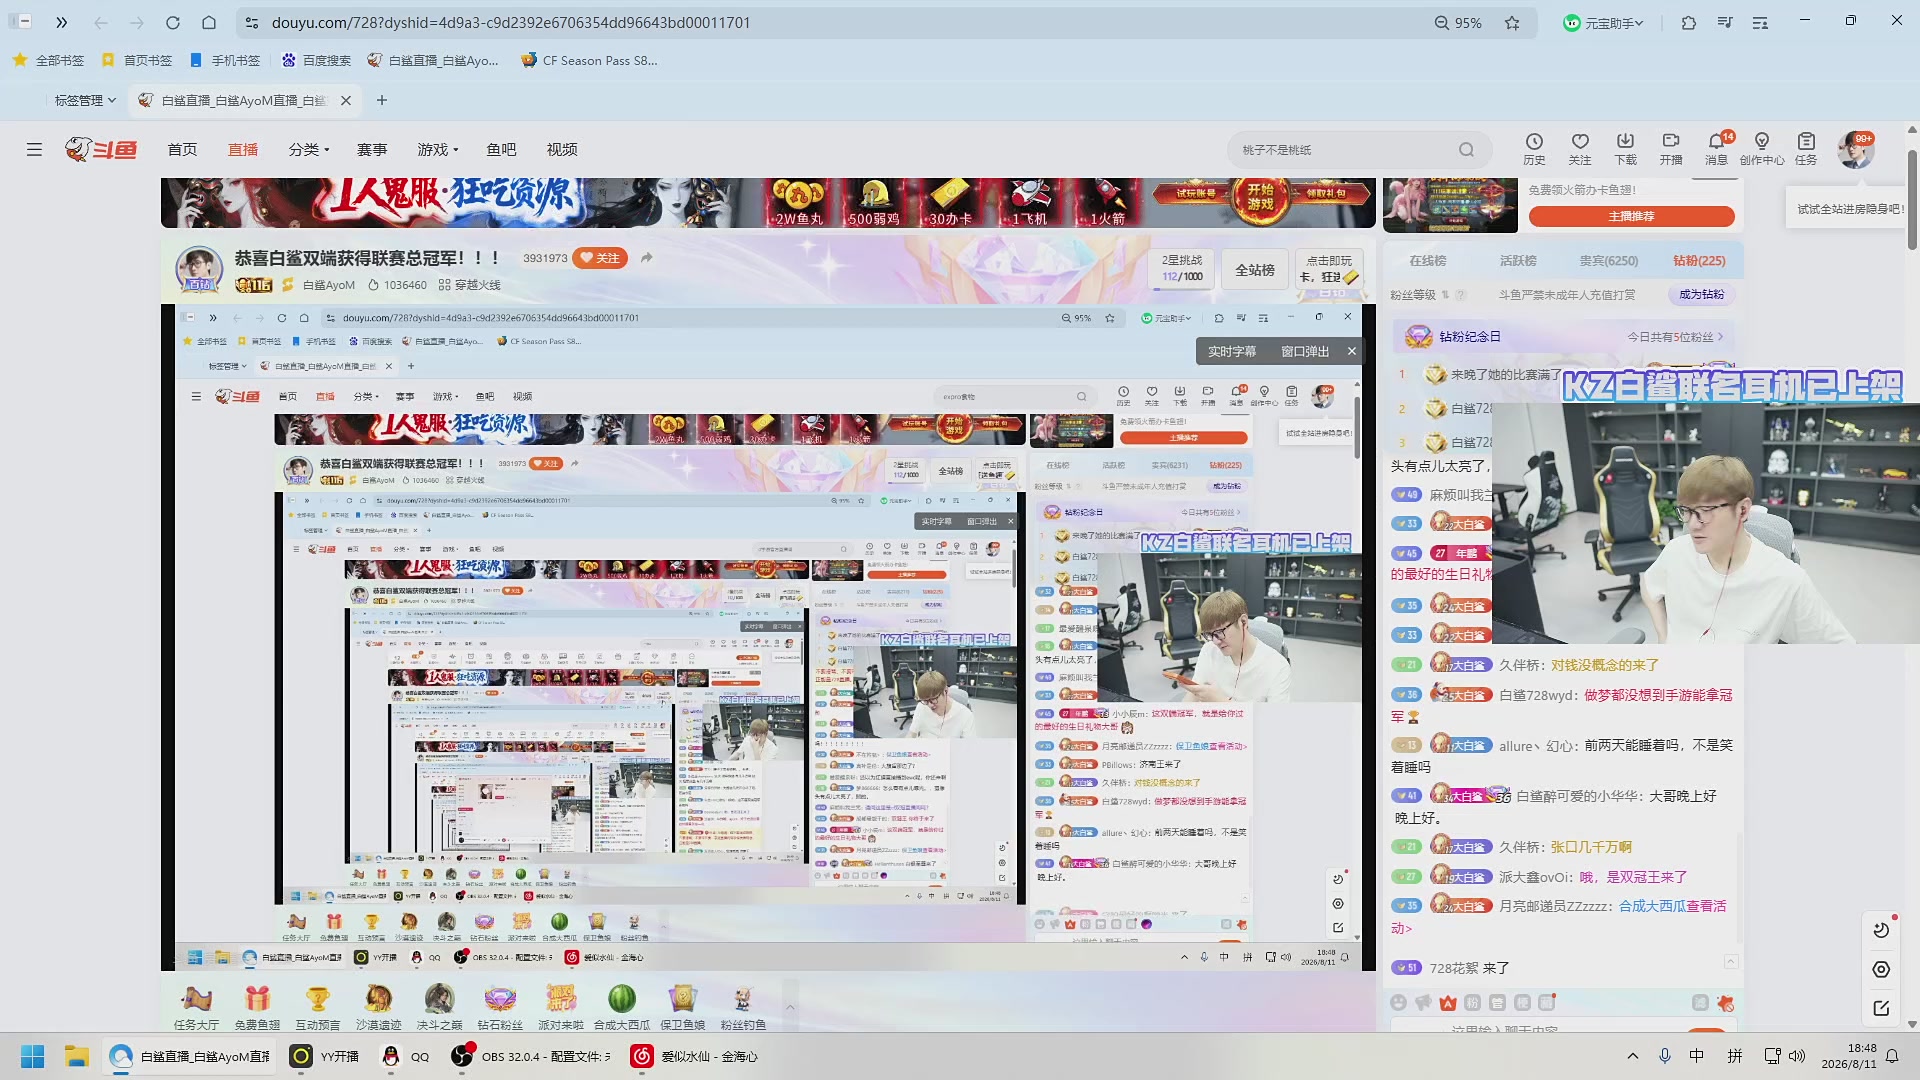
Task: Click the 开播 start streaming icon
Action: [x=1671, y=149]
